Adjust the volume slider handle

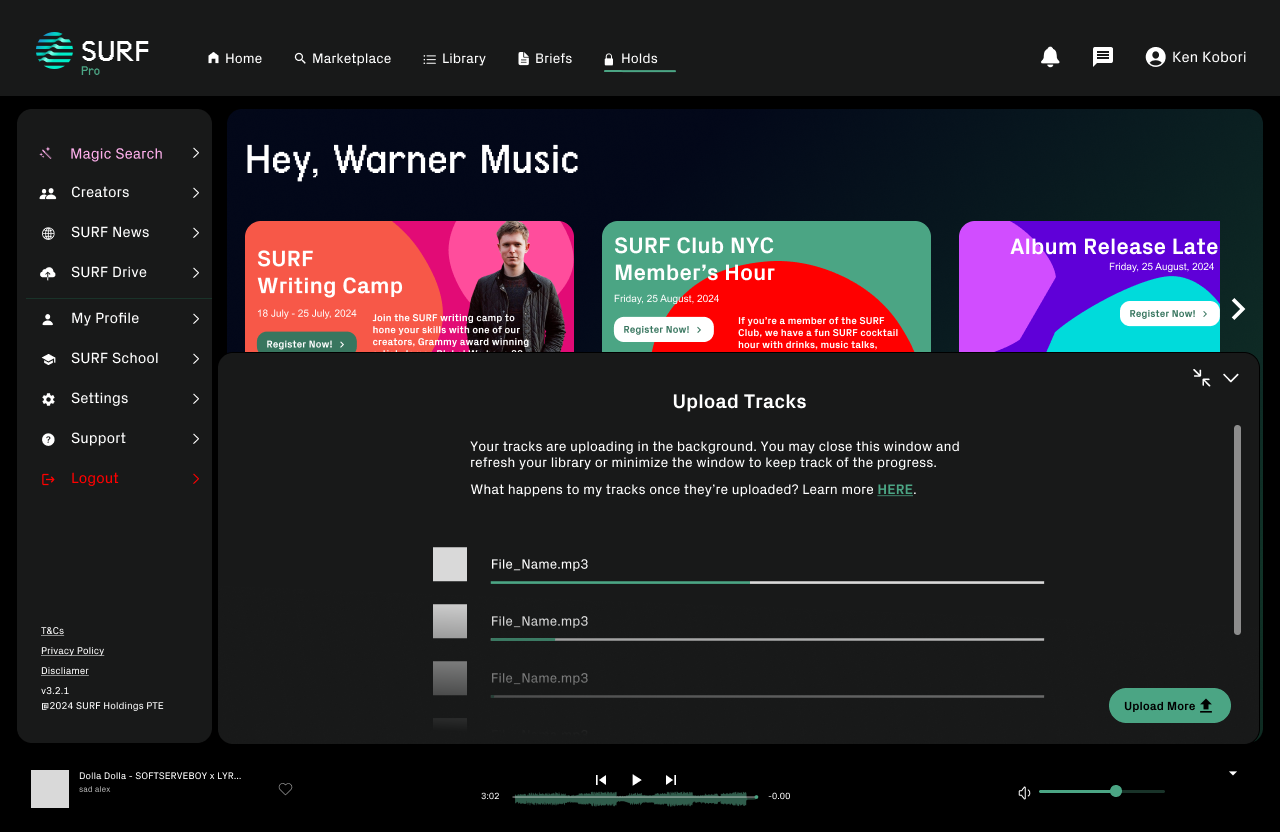coord(1116,791)
